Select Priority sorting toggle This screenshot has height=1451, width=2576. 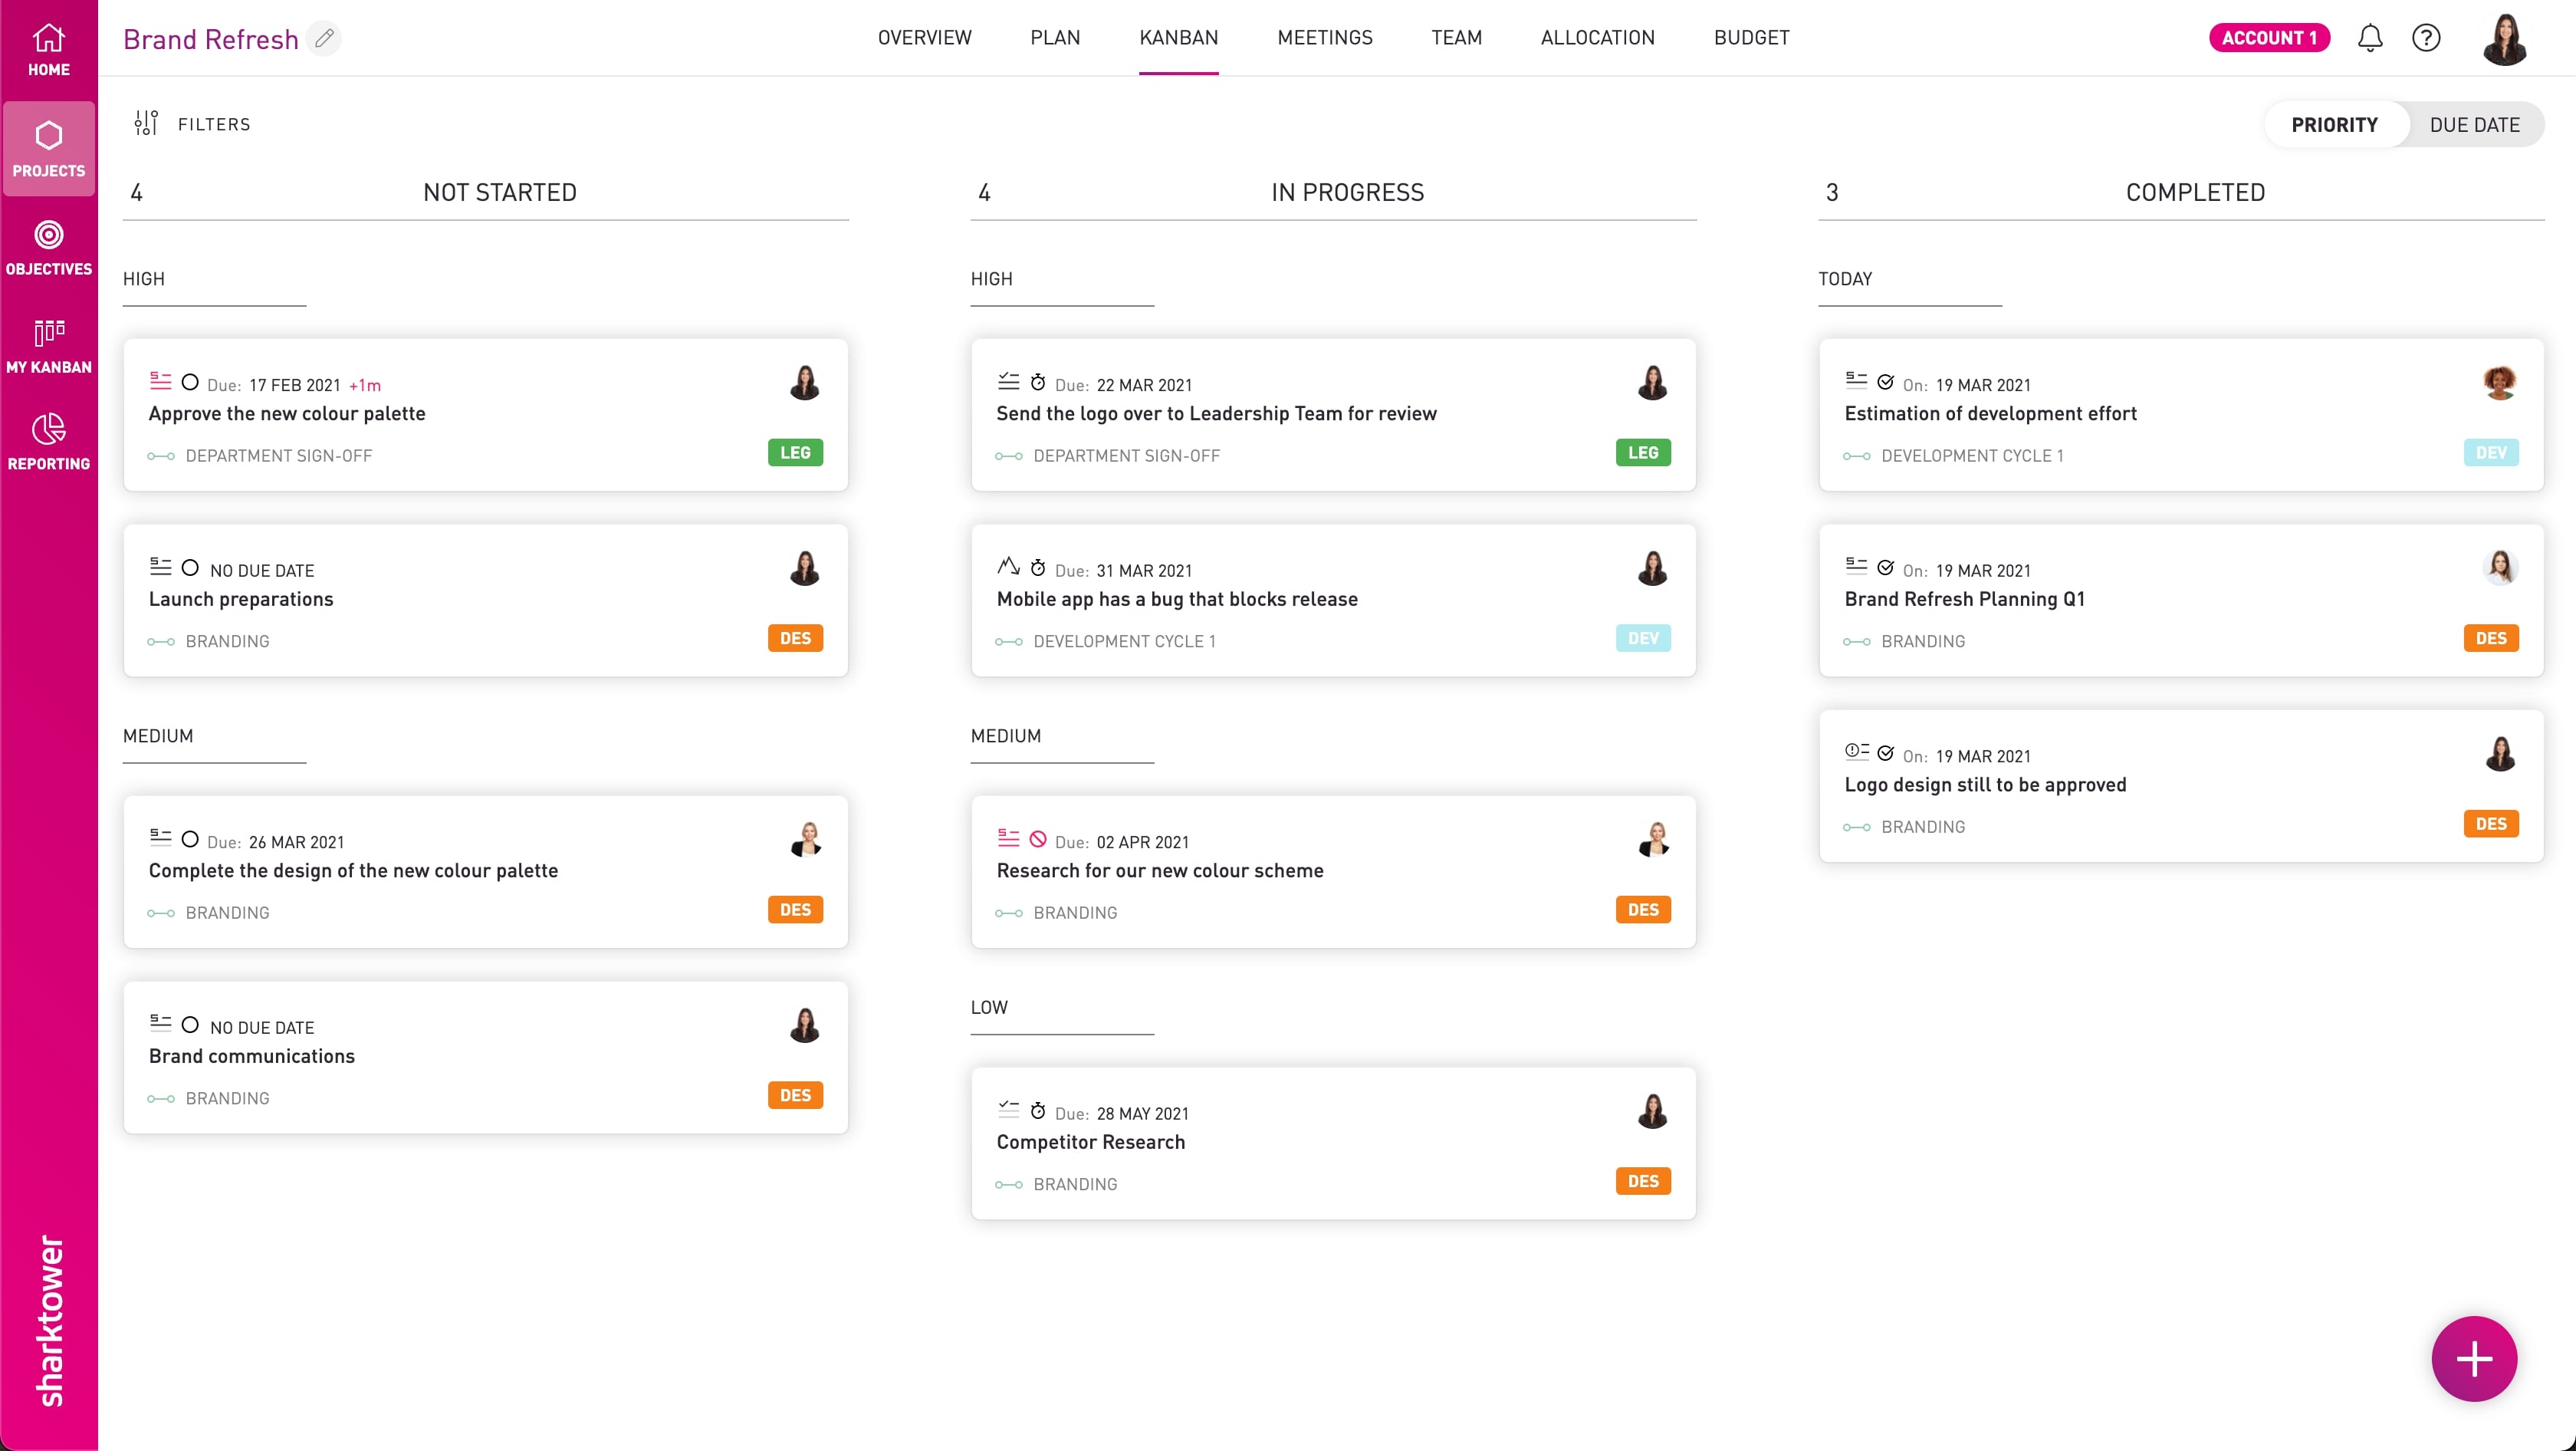point(2333,125)
